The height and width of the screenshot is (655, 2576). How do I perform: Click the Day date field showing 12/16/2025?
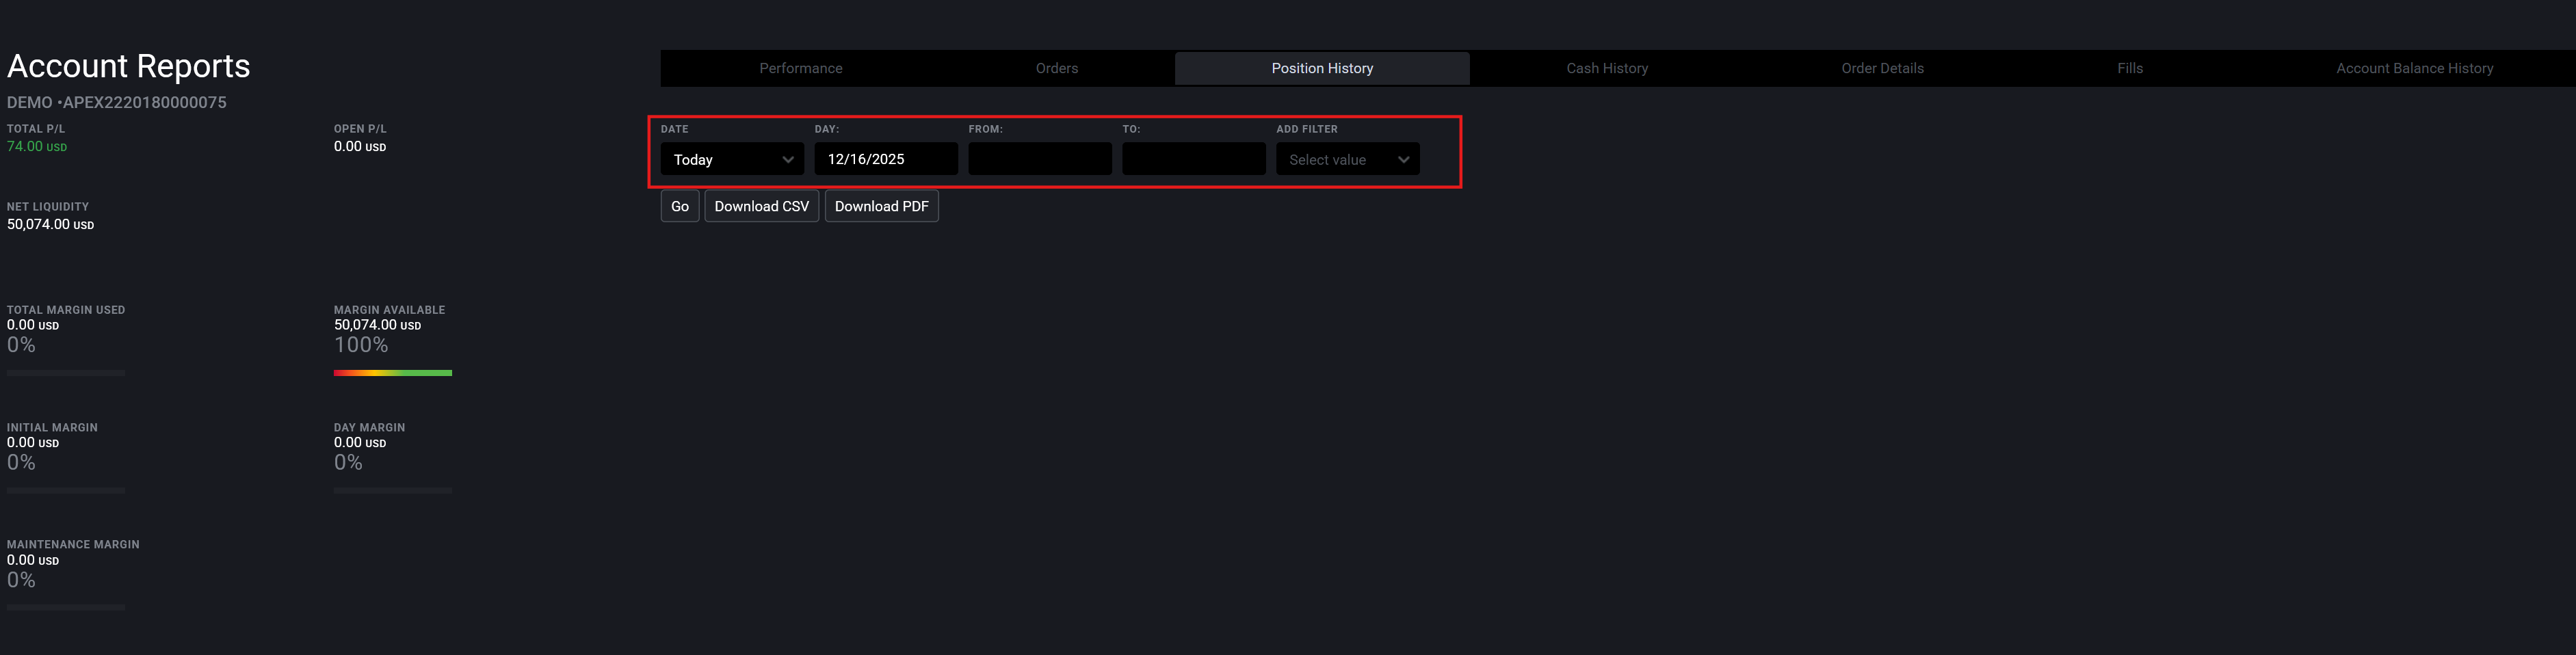886,159
